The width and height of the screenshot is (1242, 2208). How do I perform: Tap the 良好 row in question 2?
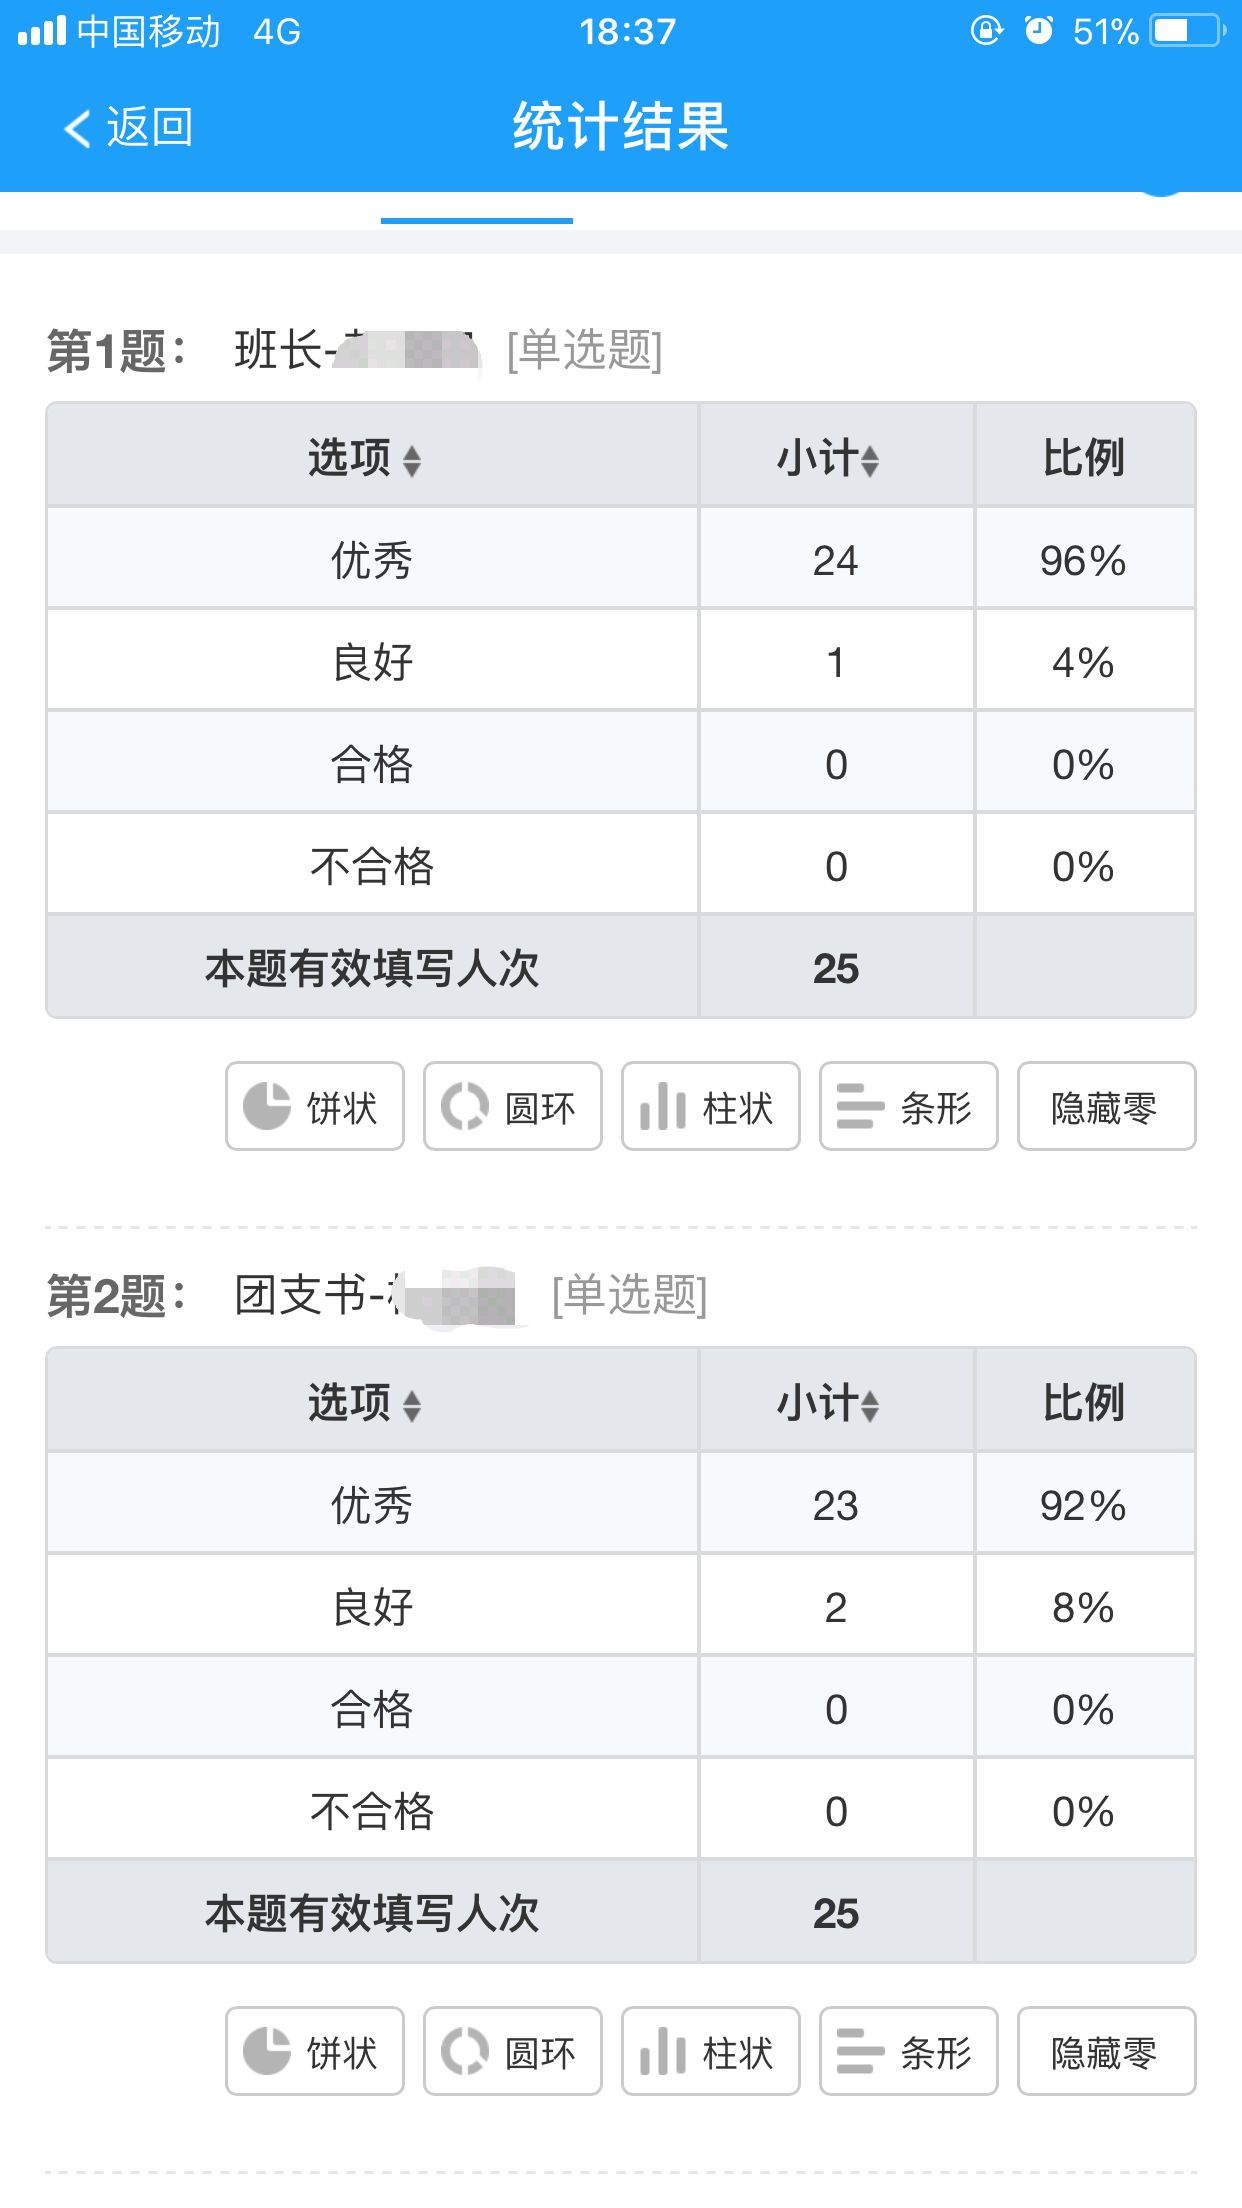621,1606
